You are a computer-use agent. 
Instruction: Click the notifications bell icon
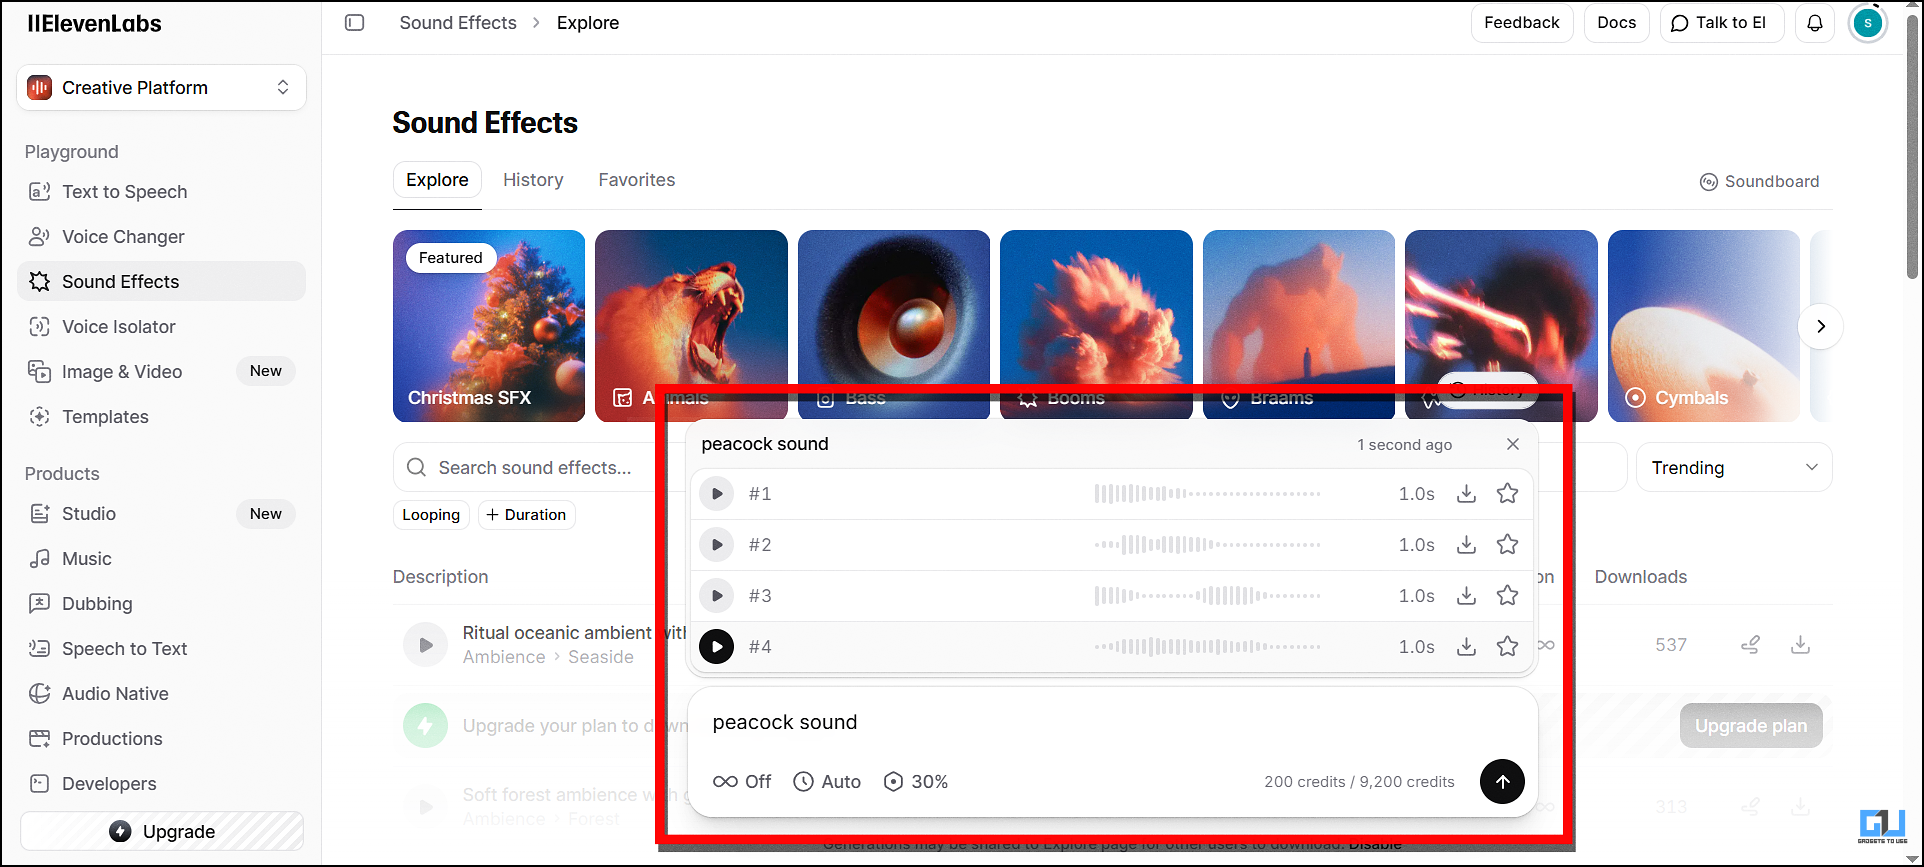(1814, 23)
